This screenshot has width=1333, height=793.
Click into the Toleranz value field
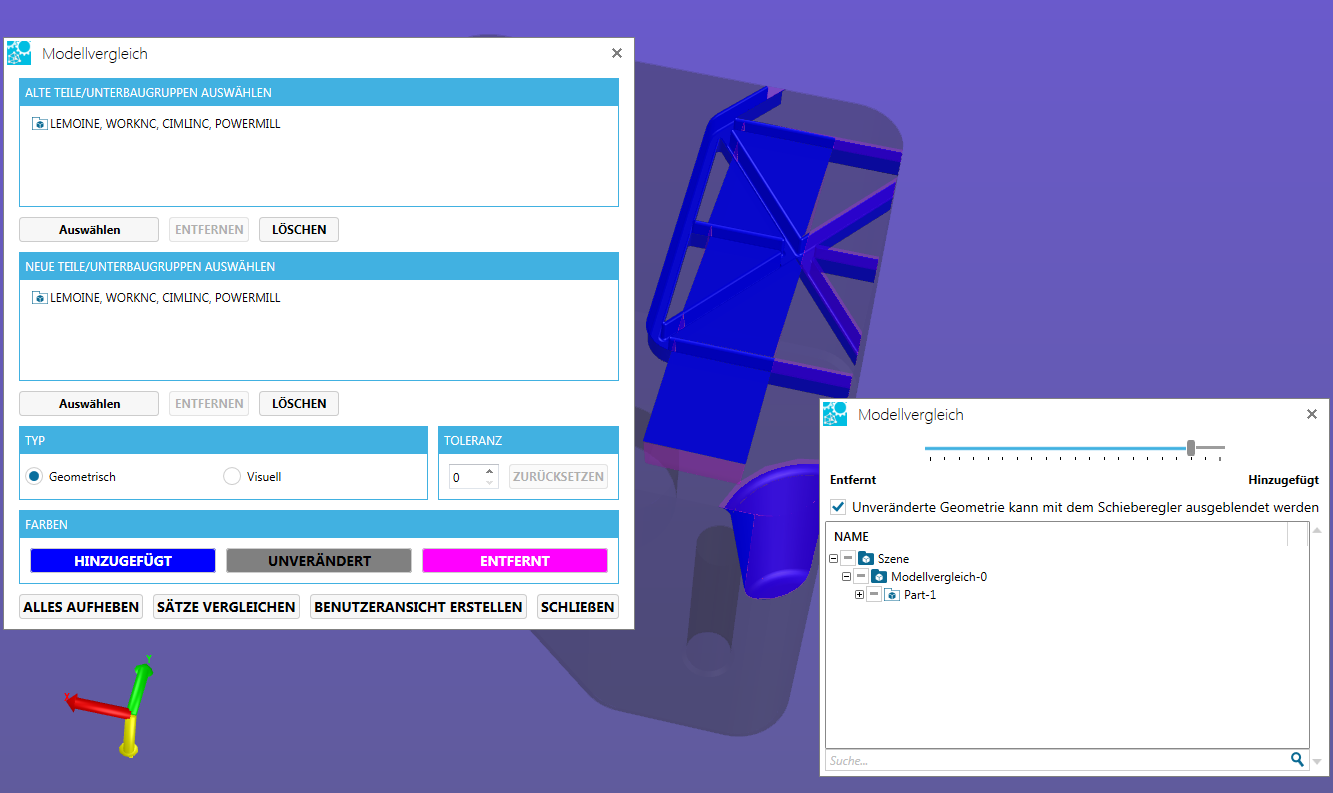466,477
